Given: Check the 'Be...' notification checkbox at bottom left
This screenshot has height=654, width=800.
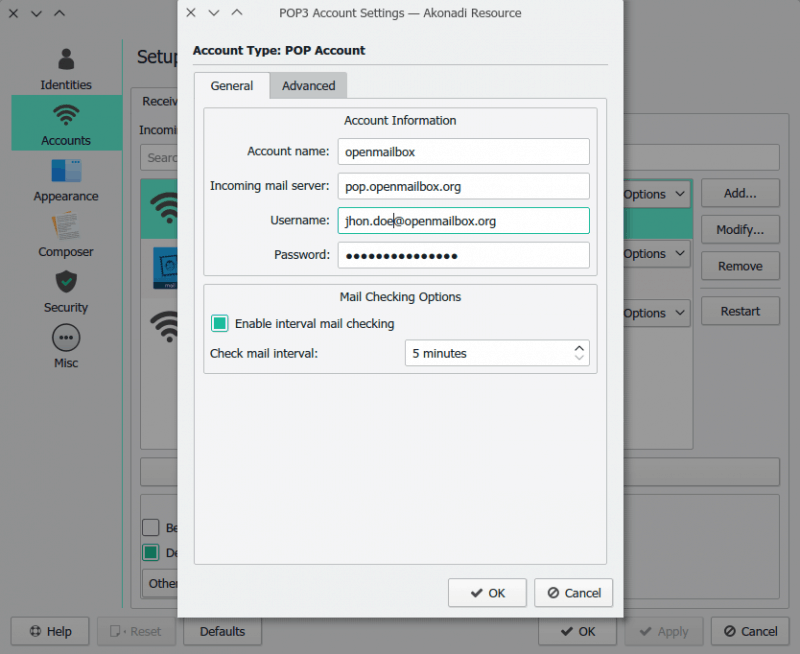Looking at the screenshot, I should click(x=152, y=527).
